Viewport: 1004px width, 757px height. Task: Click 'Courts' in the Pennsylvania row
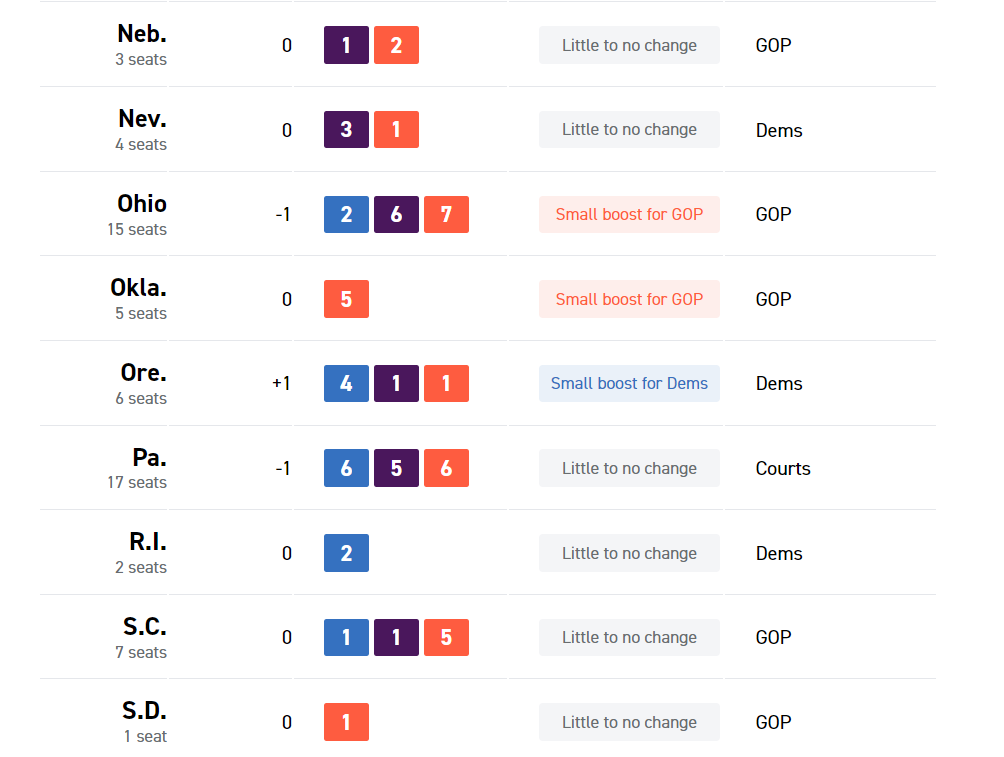(x=783, y=468)
